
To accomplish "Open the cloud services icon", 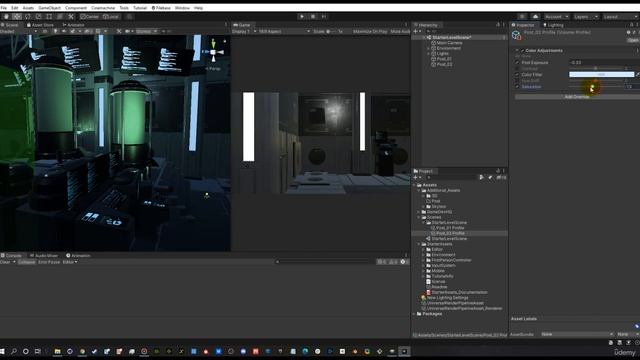I will click(535, 17).
